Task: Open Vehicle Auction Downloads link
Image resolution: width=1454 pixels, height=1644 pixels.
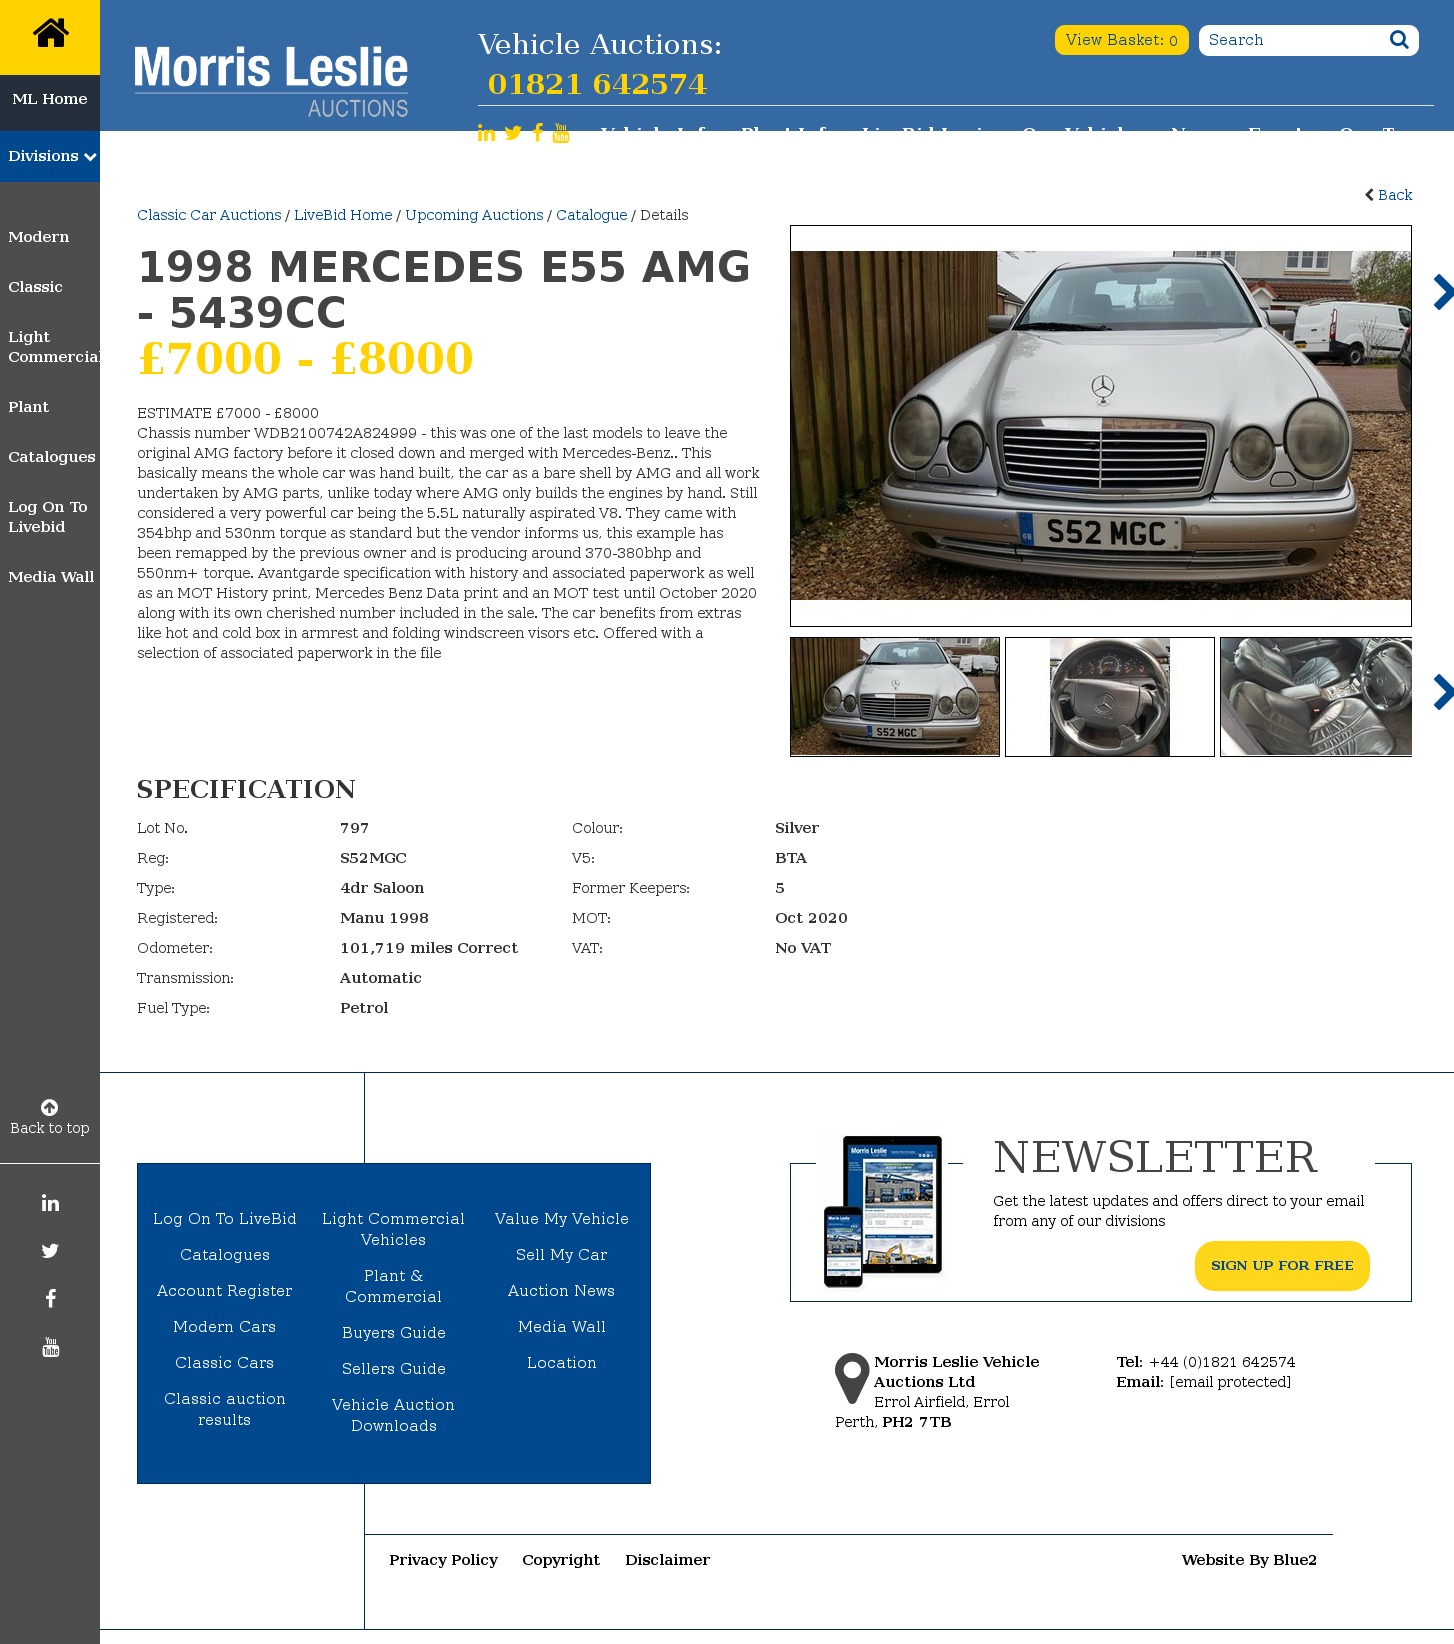Action: [x=394, y=1415]
